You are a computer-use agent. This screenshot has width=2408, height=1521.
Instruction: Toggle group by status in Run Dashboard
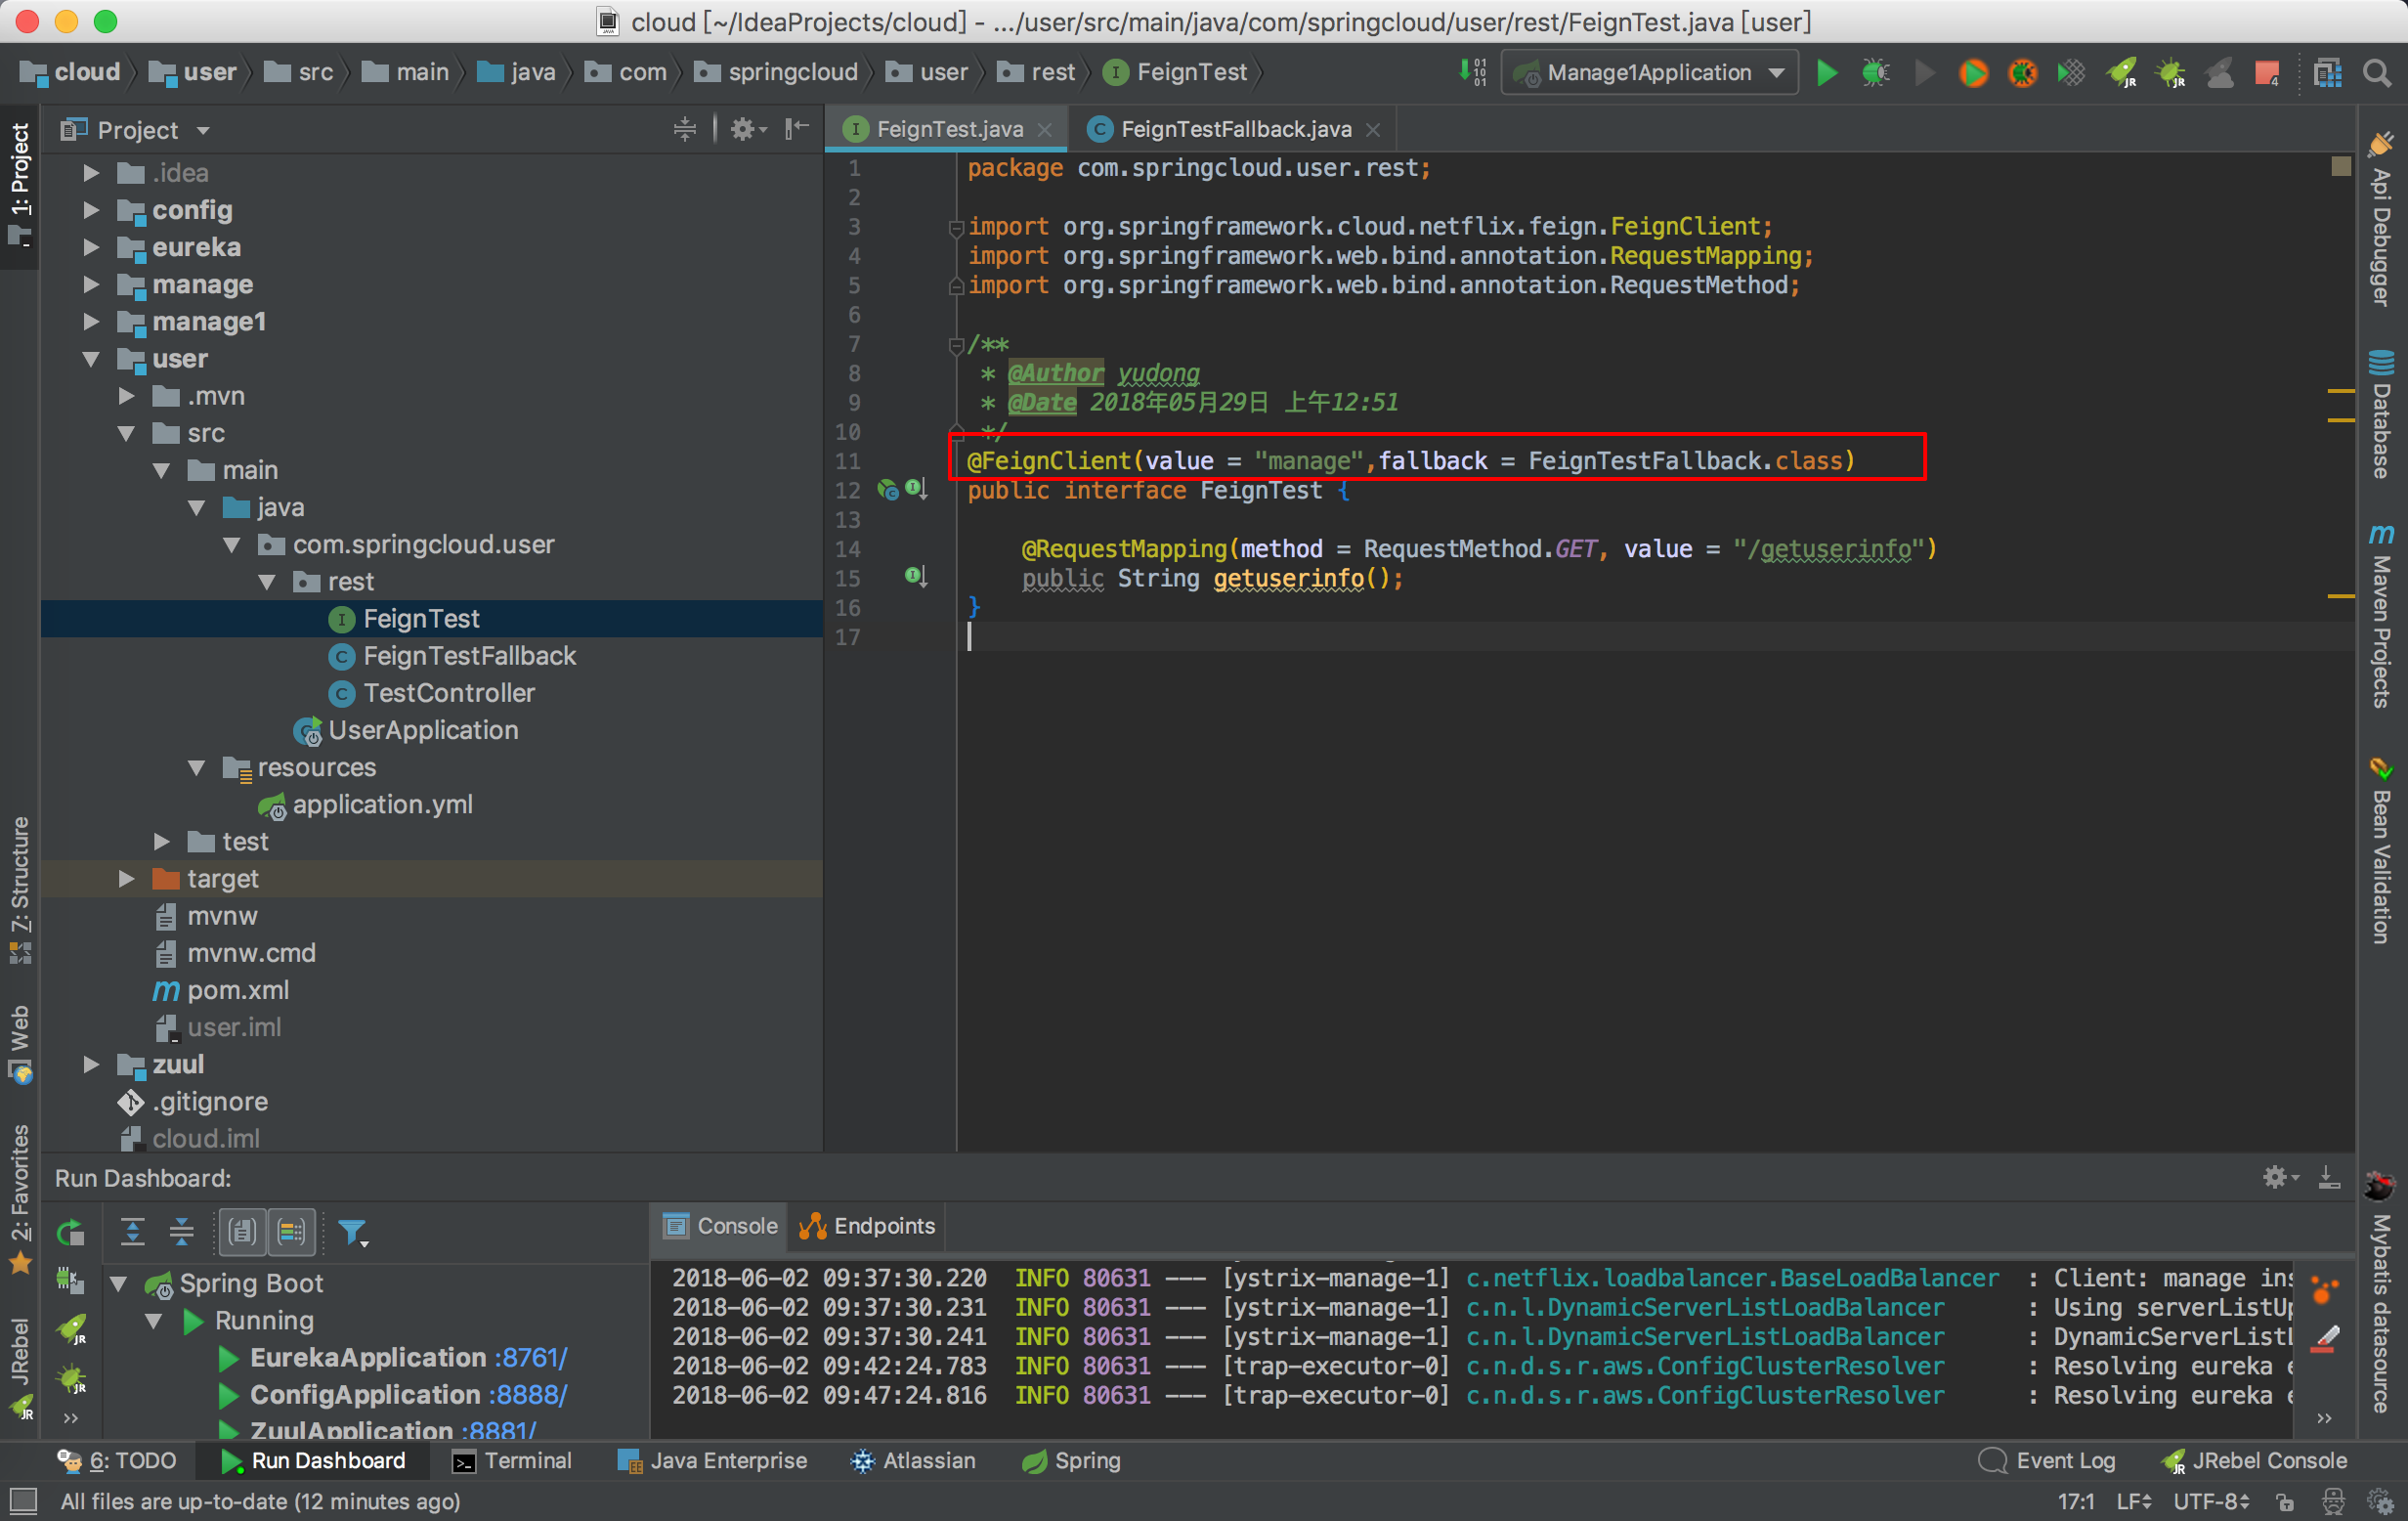click(291, 1232)
